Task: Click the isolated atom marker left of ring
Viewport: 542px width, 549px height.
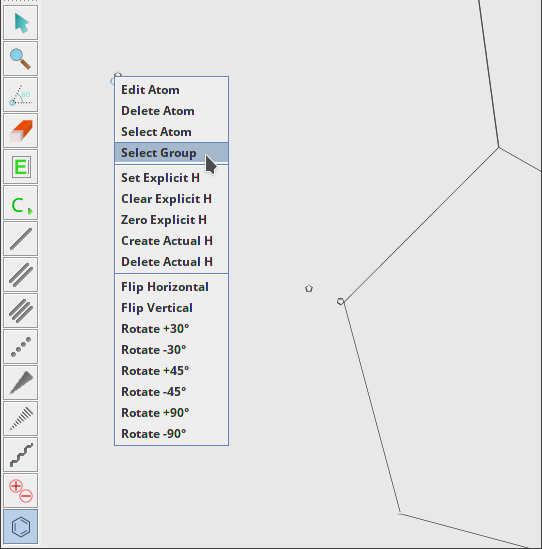Action: point(308,289)
